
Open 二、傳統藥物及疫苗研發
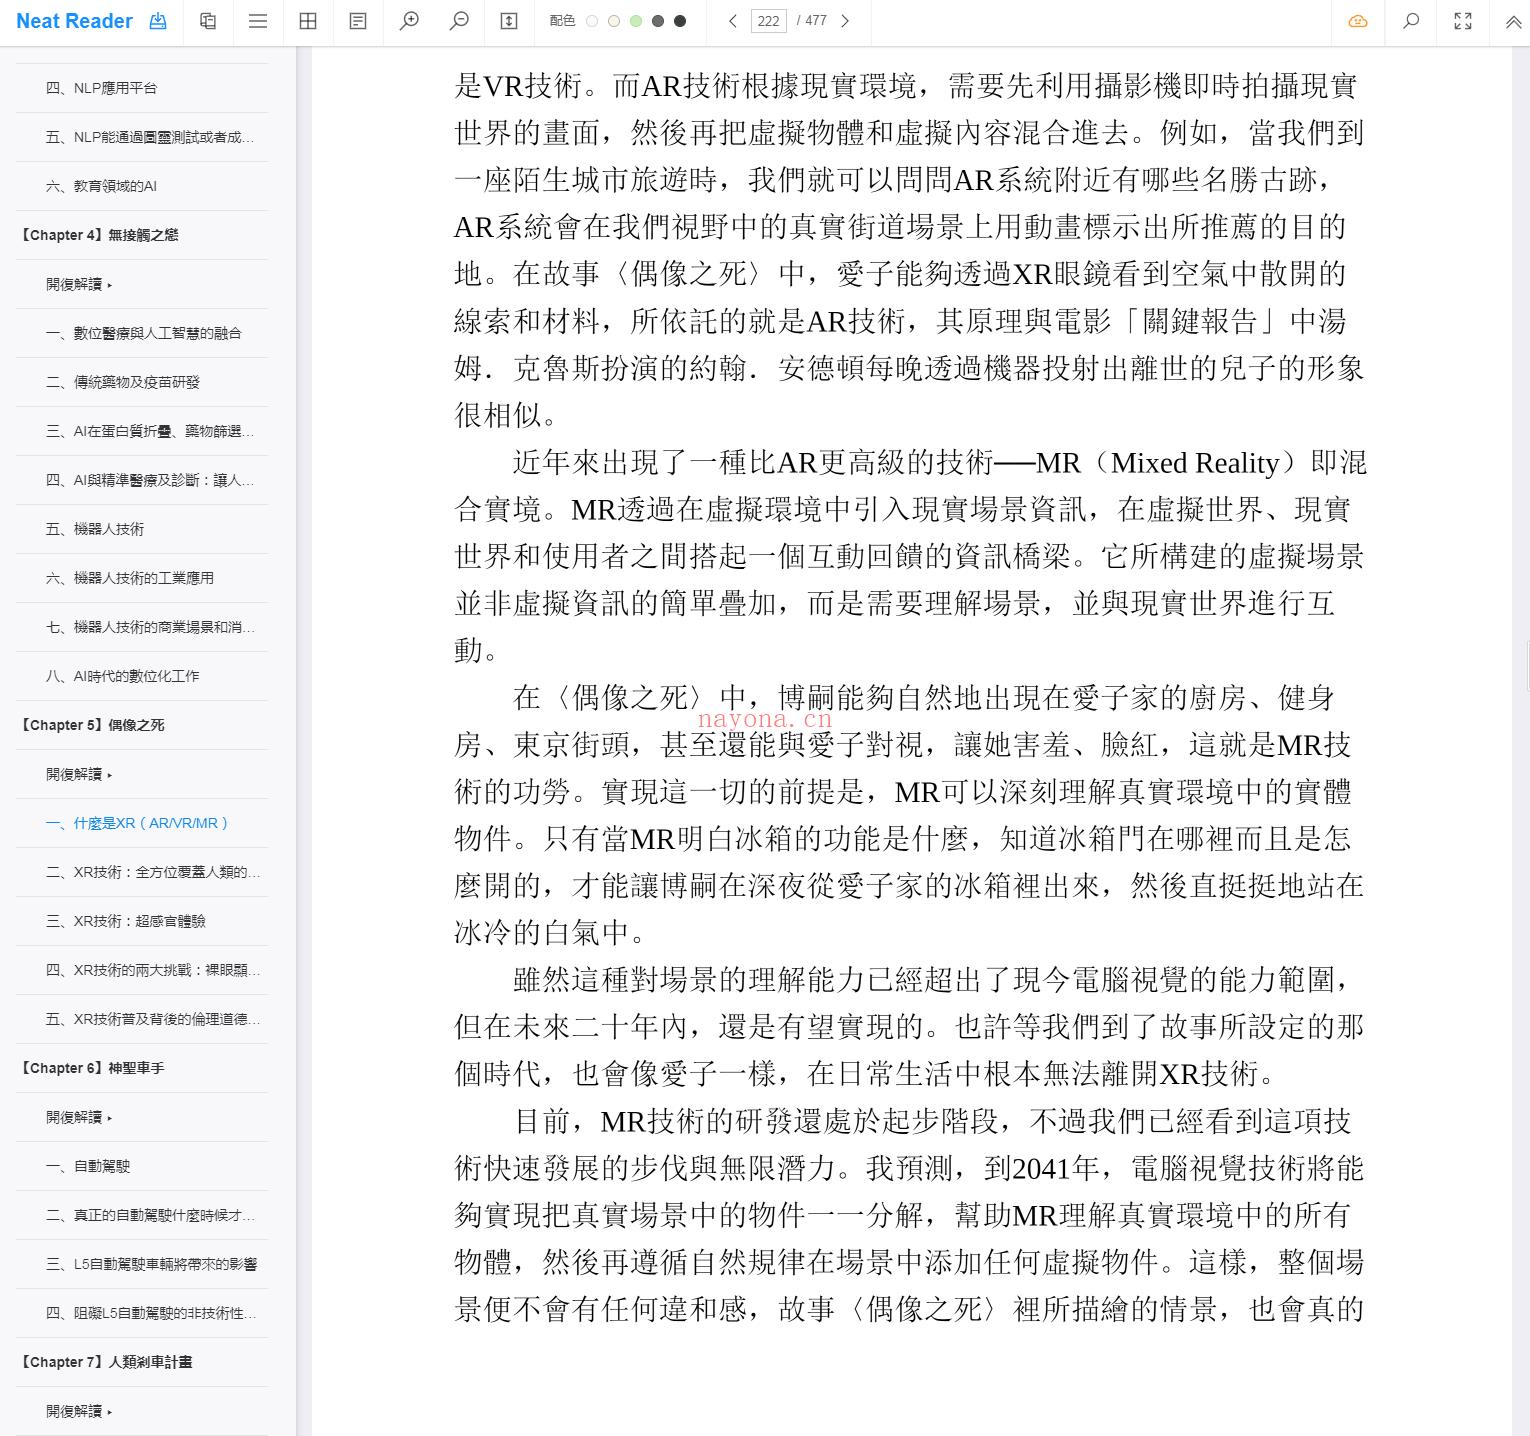point(123,382)
